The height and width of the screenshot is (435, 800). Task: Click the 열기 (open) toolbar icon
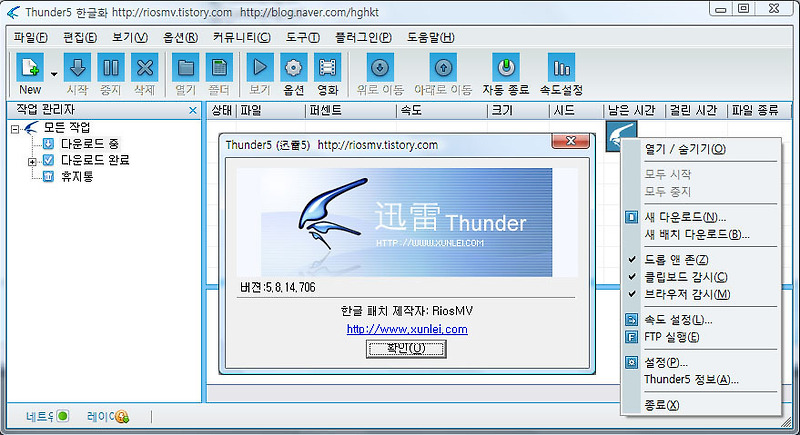186,68
